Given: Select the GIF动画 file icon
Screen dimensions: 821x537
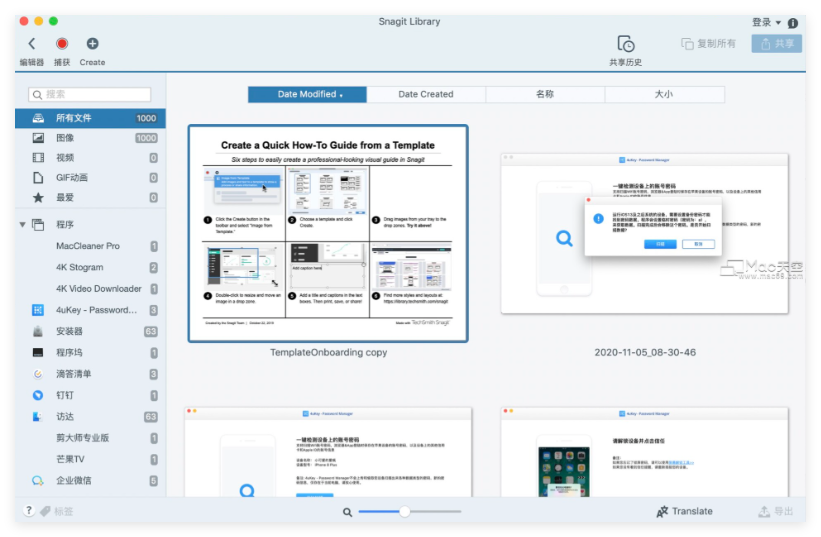Looking at the screenshot, I should 38,178.
